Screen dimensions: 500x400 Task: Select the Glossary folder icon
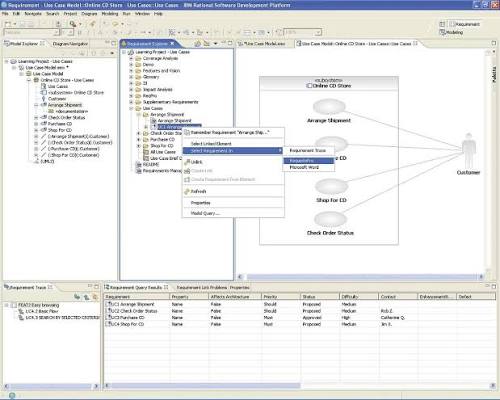pos(138,77)
